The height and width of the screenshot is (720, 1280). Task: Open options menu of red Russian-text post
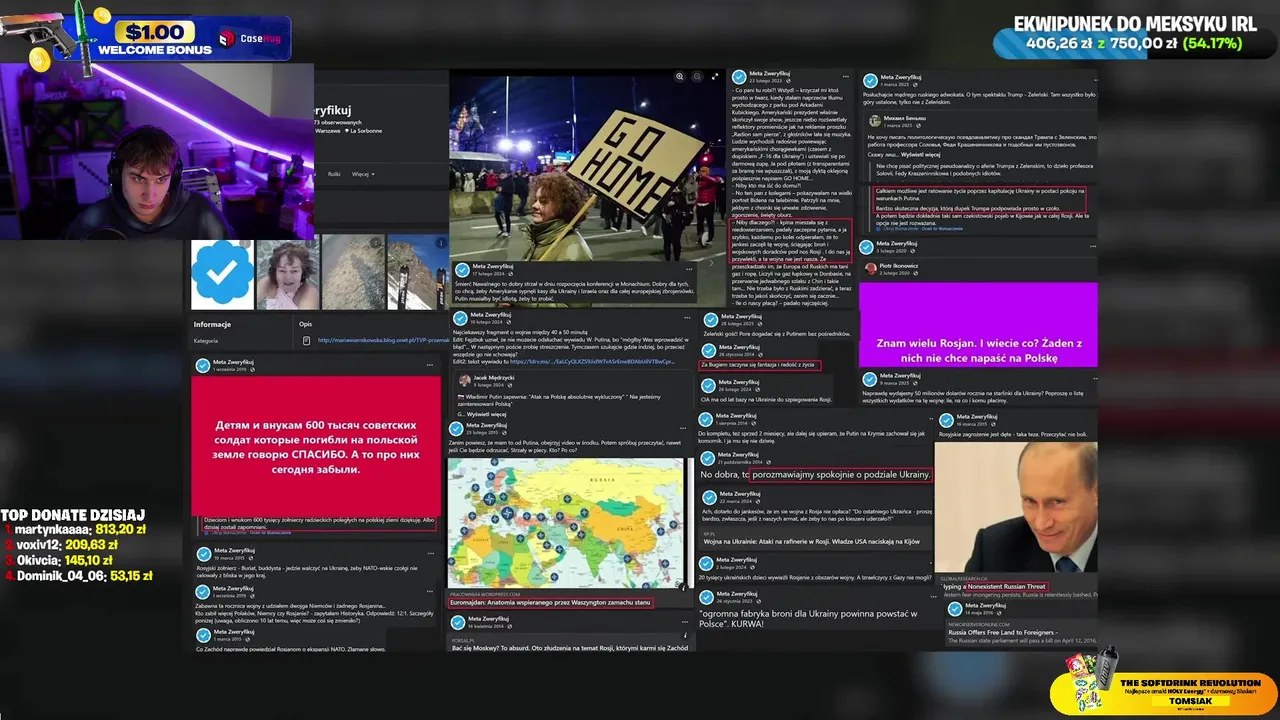(x=432, y=364)
